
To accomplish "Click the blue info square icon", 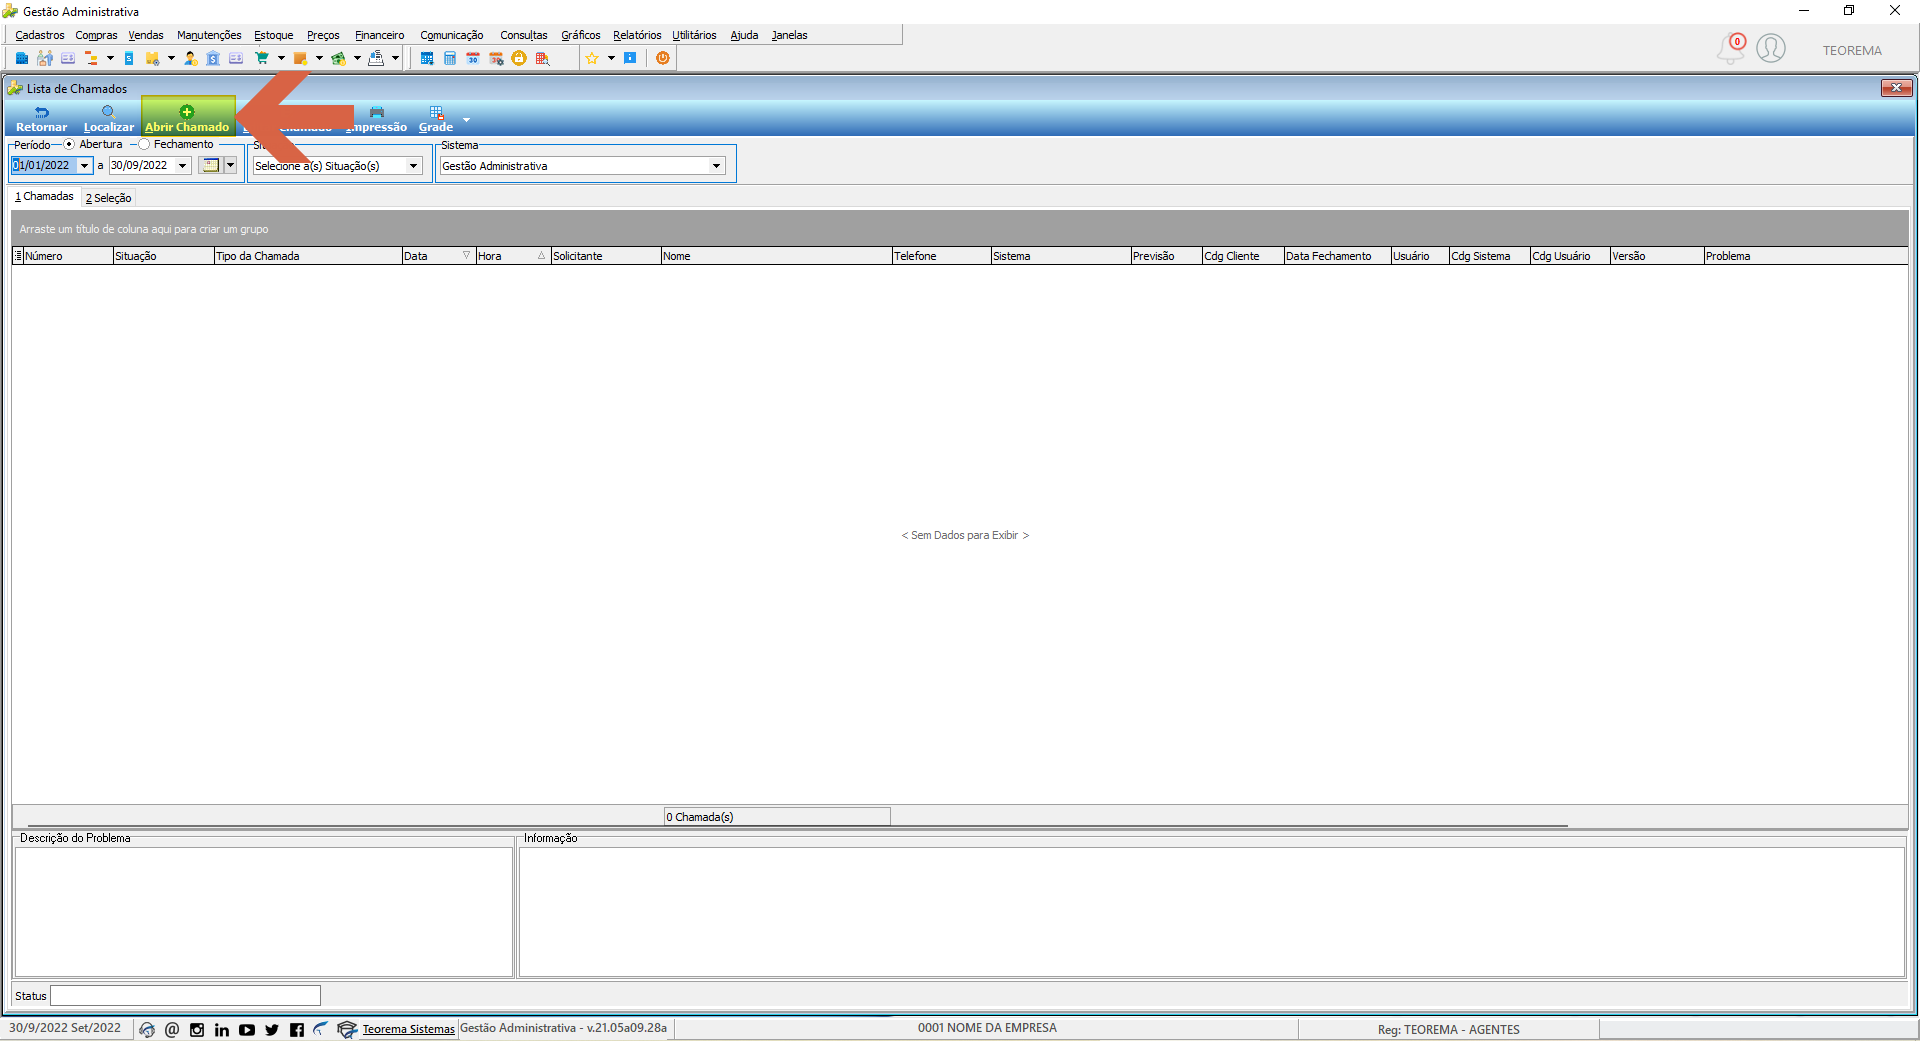I will click(630, 58).
